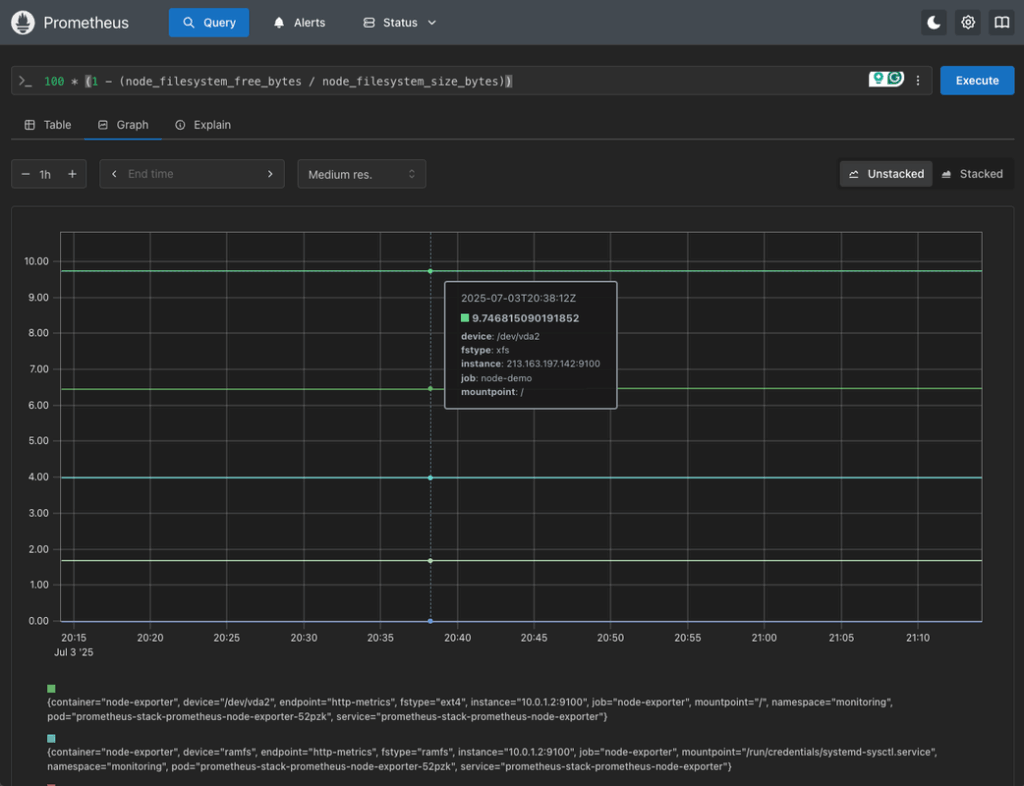Select the Graph tab
1024x786 pixels.
pos(123,125)
